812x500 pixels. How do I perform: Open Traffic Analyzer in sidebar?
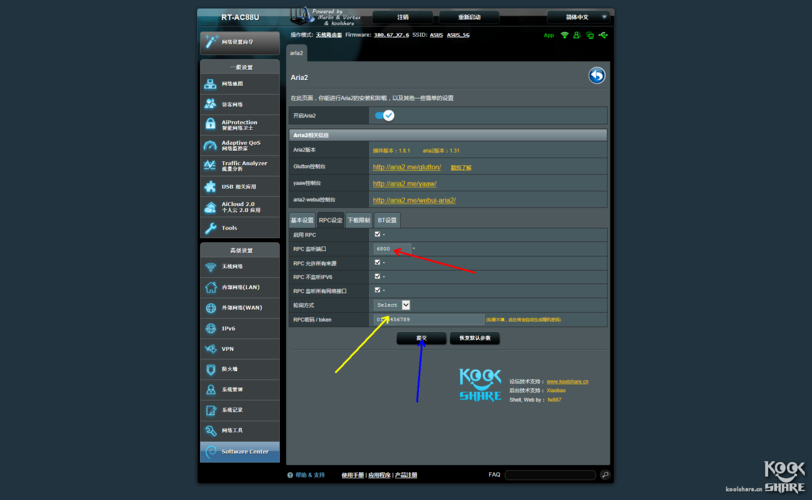click(x=240, y=166)
